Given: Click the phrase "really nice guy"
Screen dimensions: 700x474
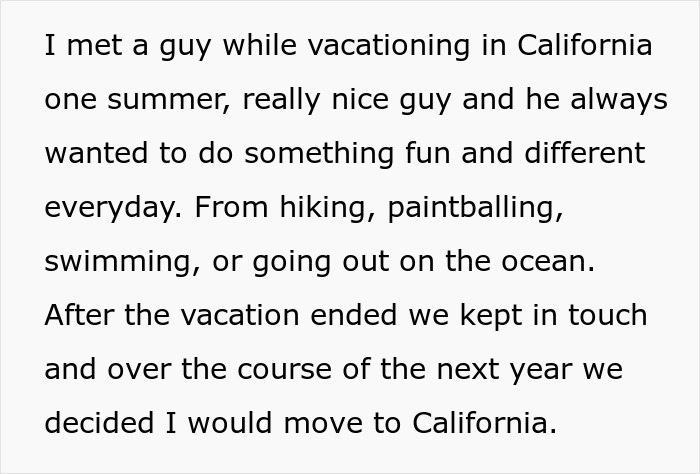Looking at the screenshot, I should point(340,100).
